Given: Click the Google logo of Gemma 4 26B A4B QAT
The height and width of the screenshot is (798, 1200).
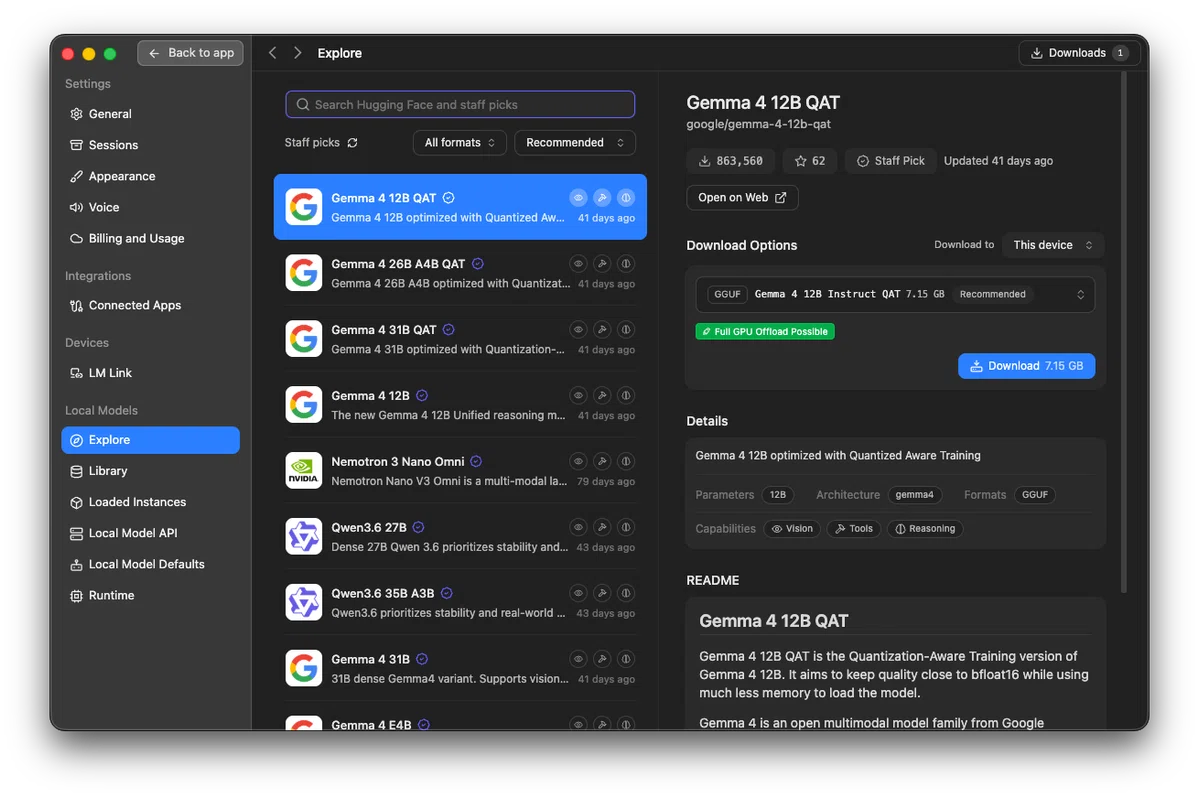Looking at the screenshot, I should (x=304, y=273).
